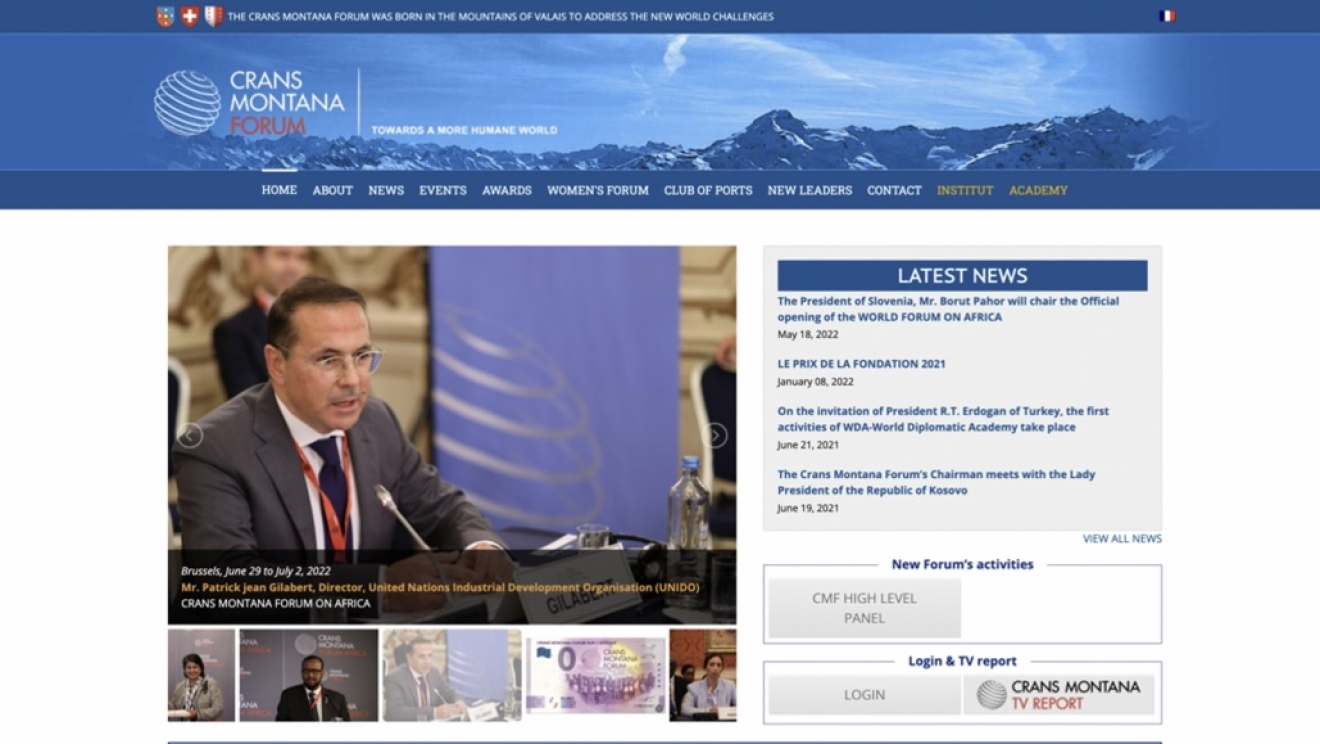Viewport: 1320px width, 744px height.
Task: Click the Swiss flag icon in top bar
Action: pyautogui.click(x=188, y=15)
